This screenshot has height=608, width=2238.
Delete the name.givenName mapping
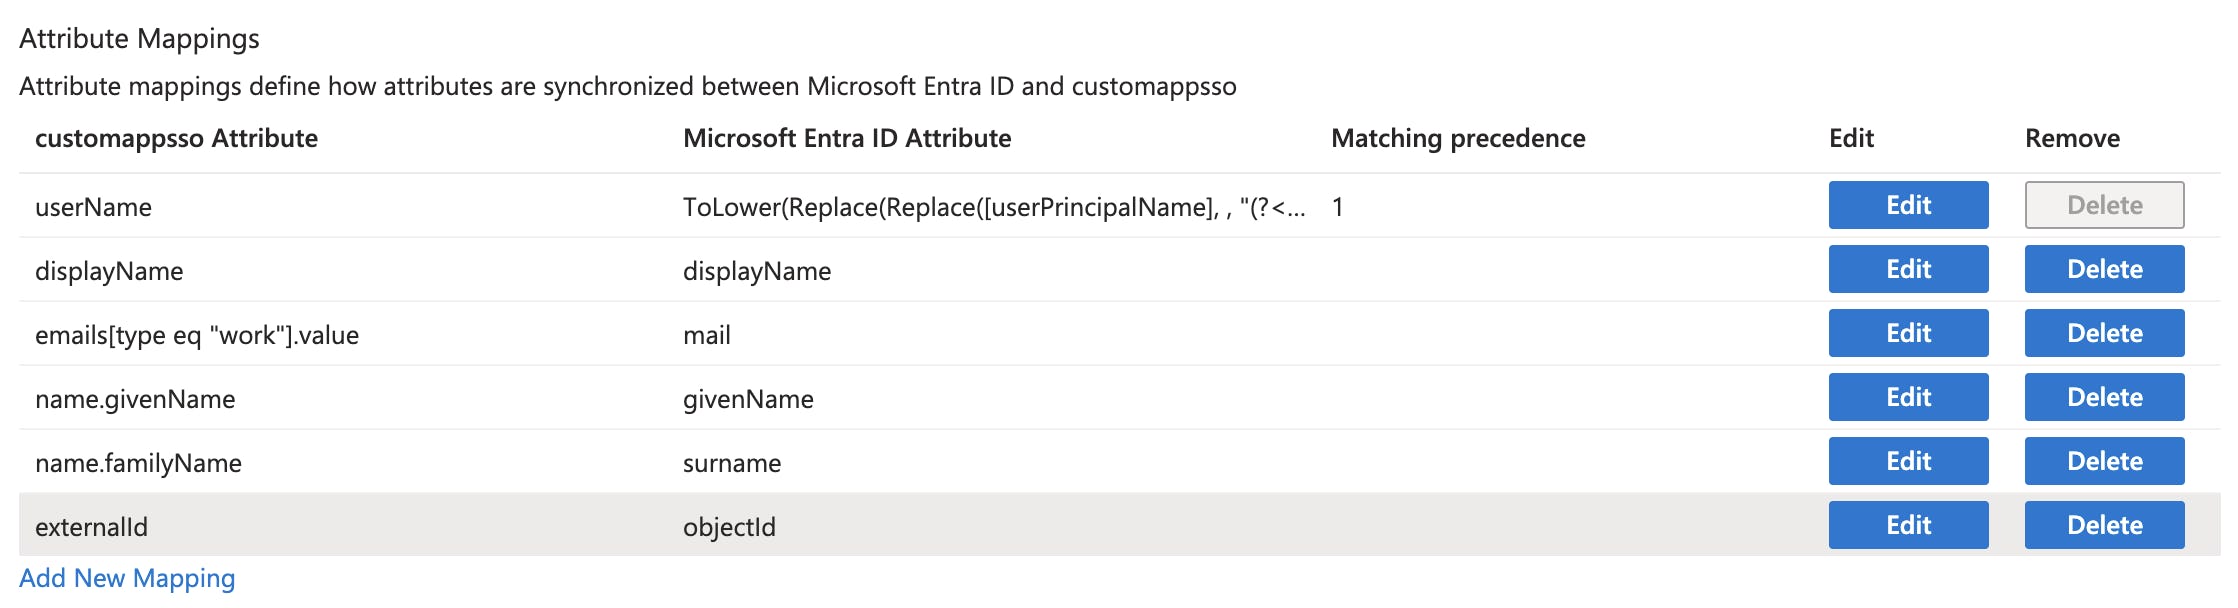tap(2102, 397)
